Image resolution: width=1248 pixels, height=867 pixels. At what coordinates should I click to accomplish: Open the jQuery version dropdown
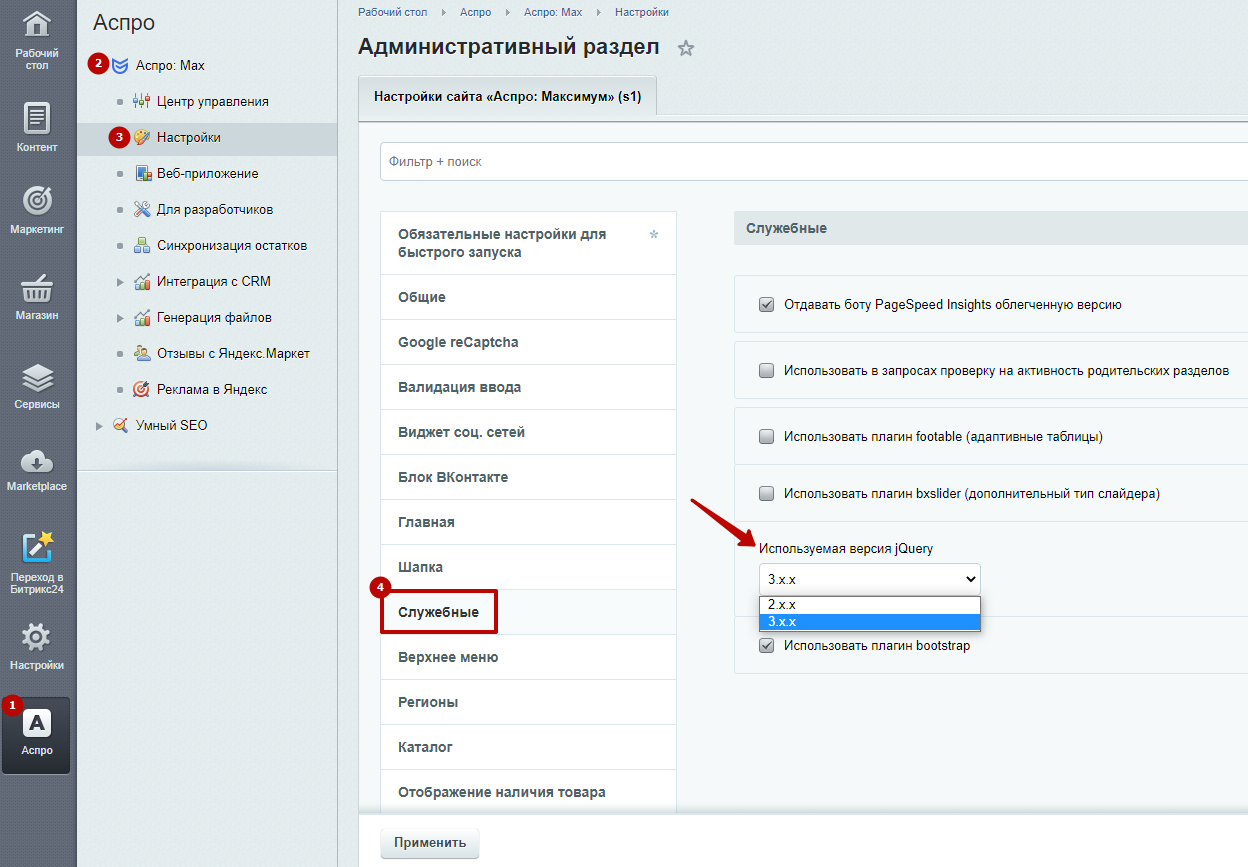pos(869,579)
